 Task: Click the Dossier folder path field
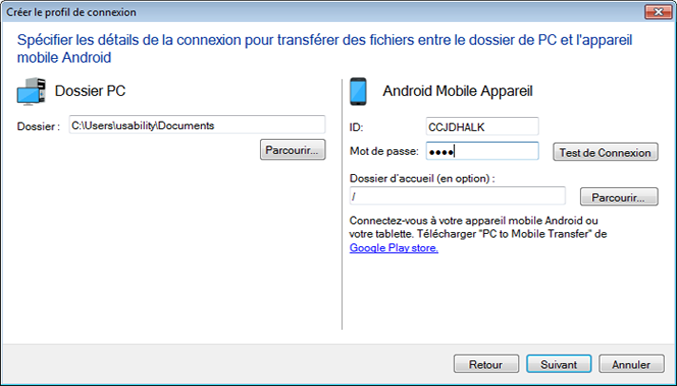pyautogui.click(x=197, y=125)
